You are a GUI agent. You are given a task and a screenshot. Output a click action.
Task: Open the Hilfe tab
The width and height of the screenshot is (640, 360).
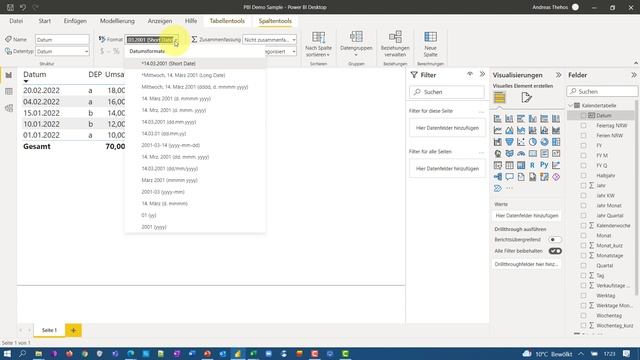point(191,21)
